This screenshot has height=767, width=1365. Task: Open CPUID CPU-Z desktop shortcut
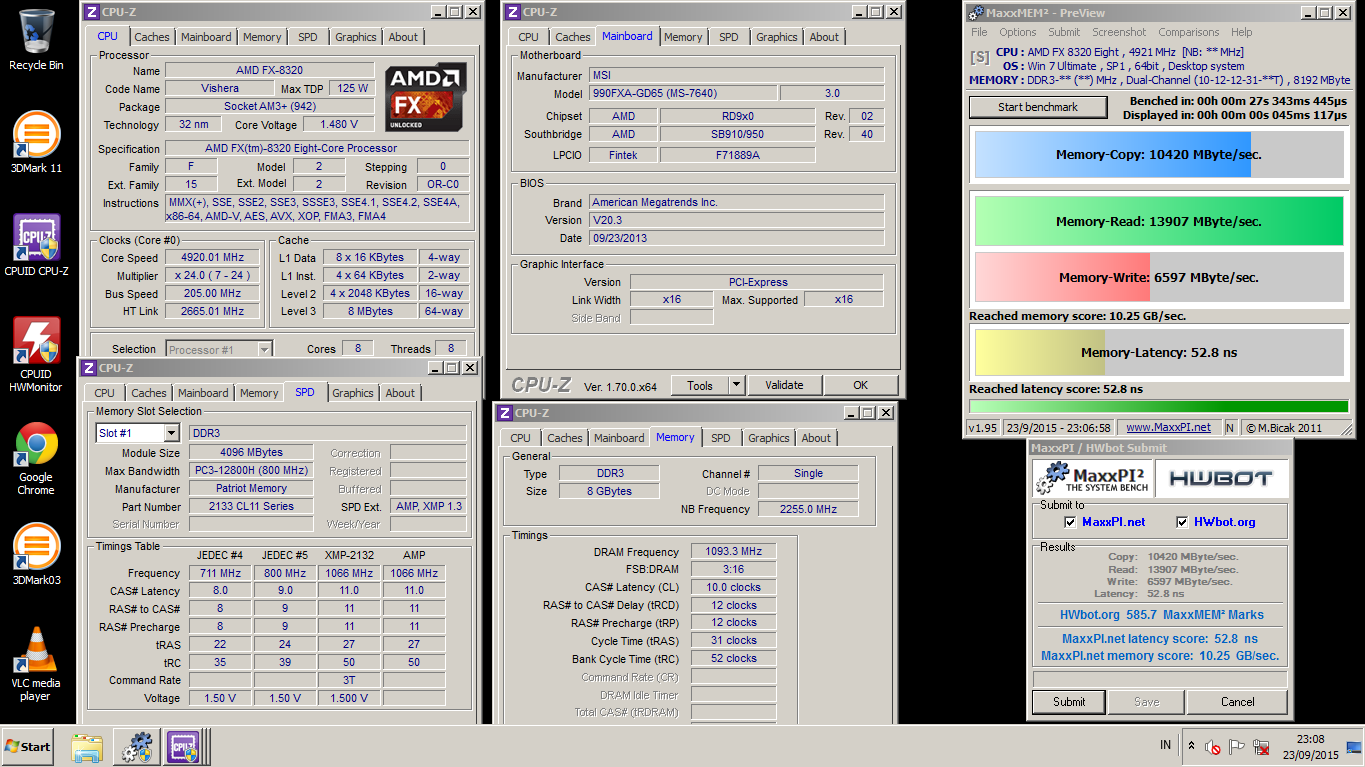36,245
